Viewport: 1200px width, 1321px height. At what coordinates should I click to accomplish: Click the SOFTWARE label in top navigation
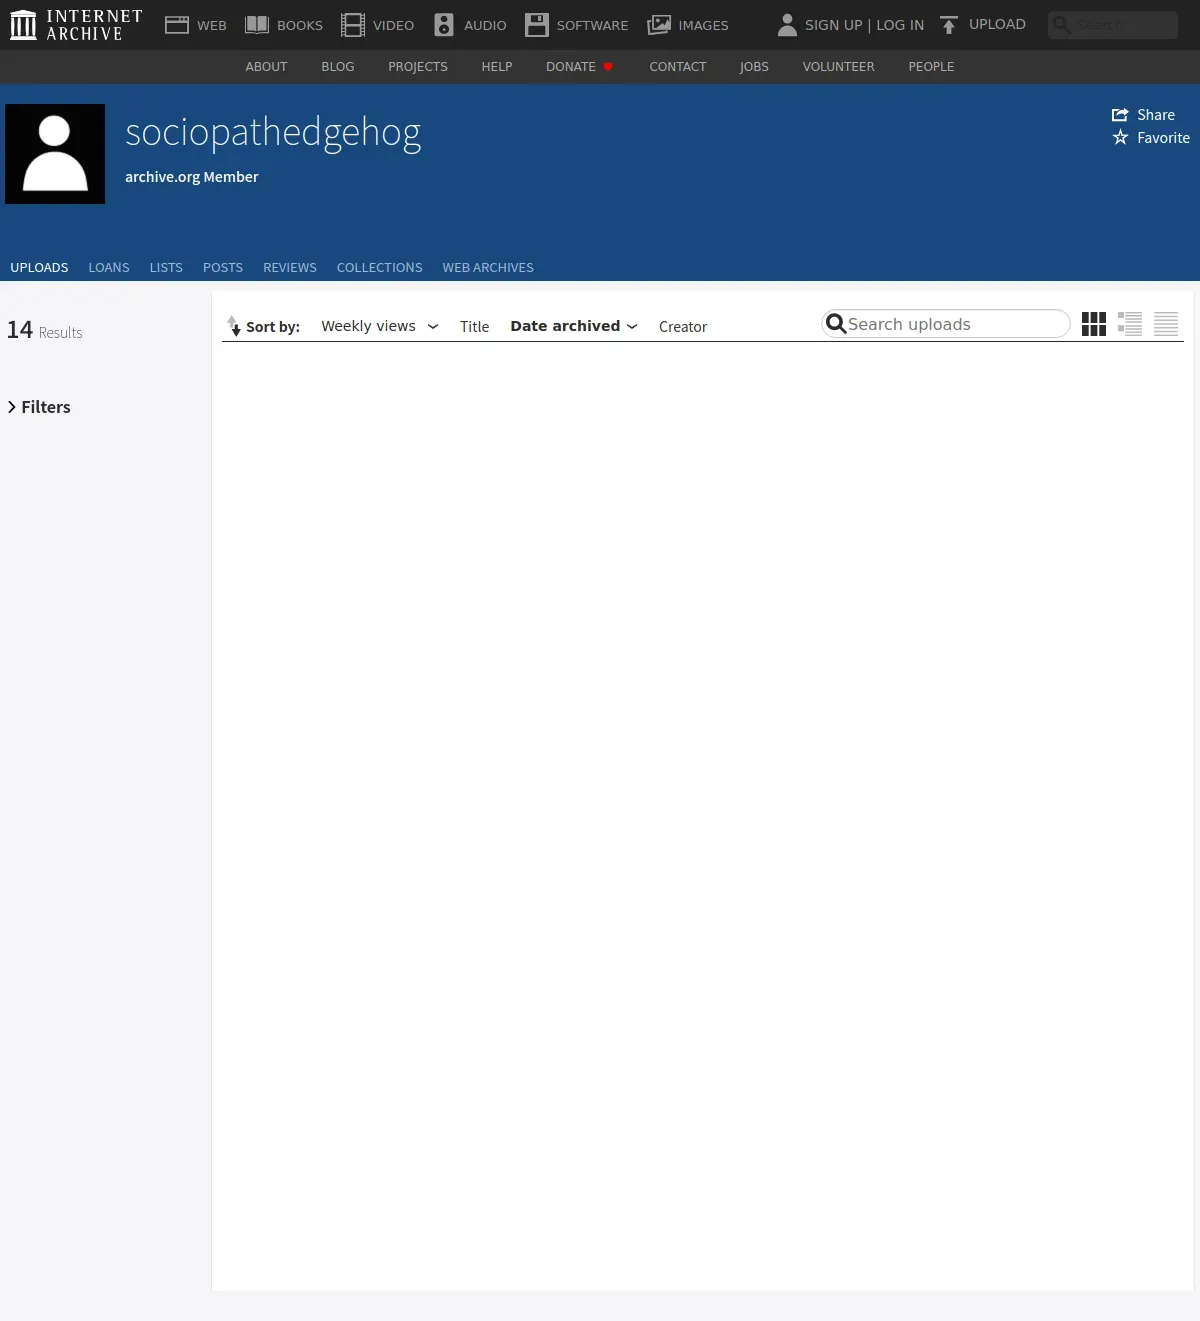(592, 25)
